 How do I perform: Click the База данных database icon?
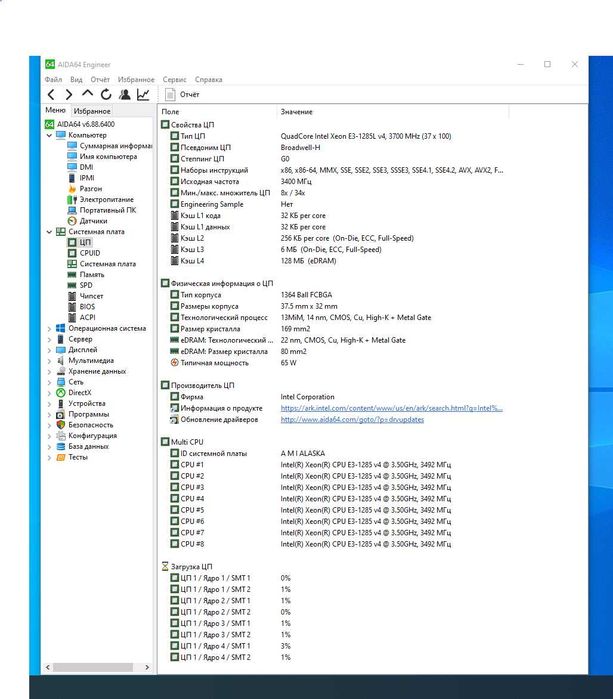(61, 446)
